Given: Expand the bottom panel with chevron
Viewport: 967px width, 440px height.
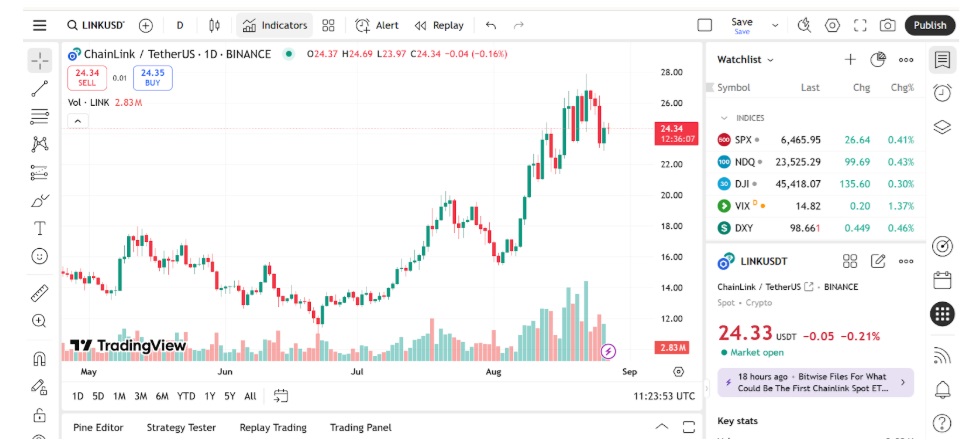Looking at the screenshot, I should click(x=661, y=427).
